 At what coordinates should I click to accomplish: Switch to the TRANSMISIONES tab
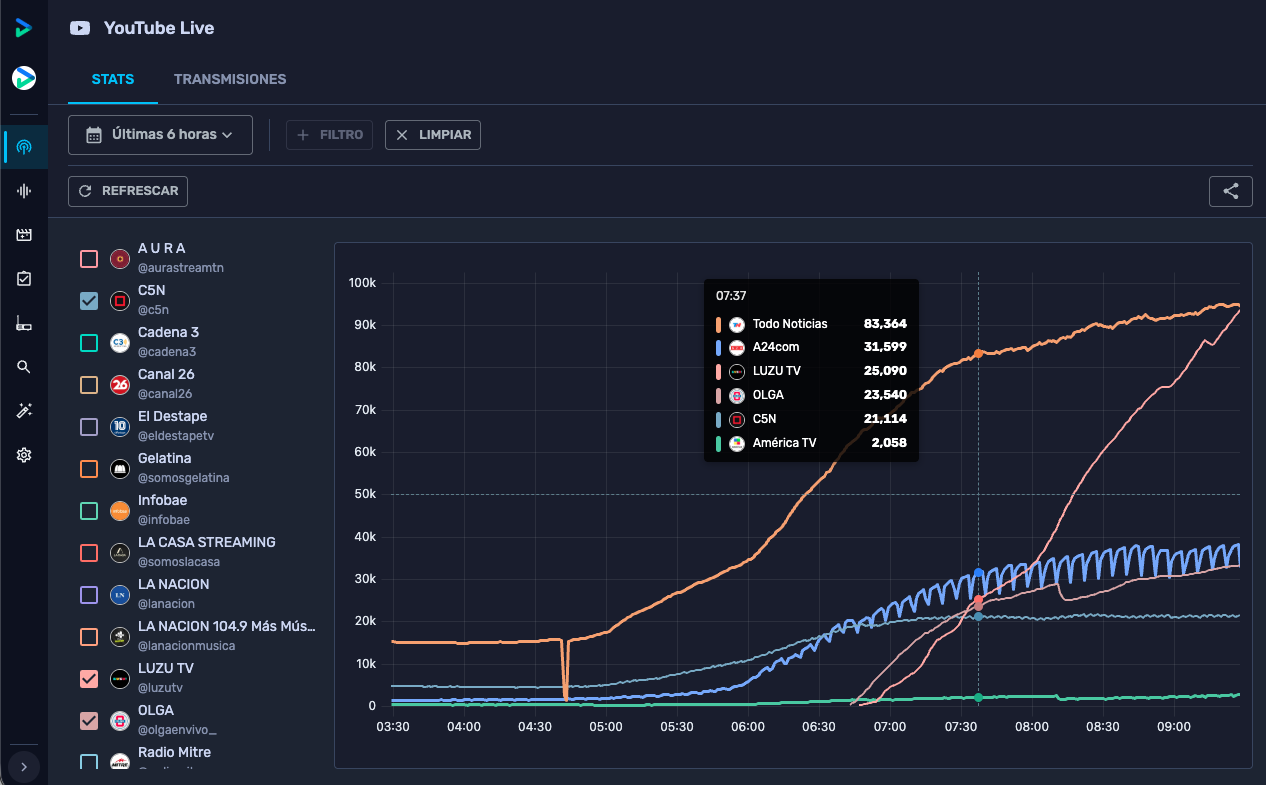(x=230, y=79)
